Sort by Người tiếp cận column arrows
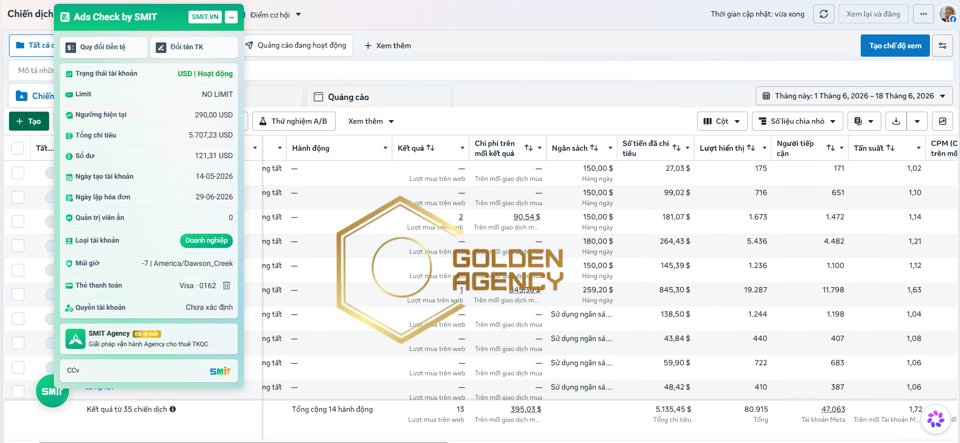 831,148
